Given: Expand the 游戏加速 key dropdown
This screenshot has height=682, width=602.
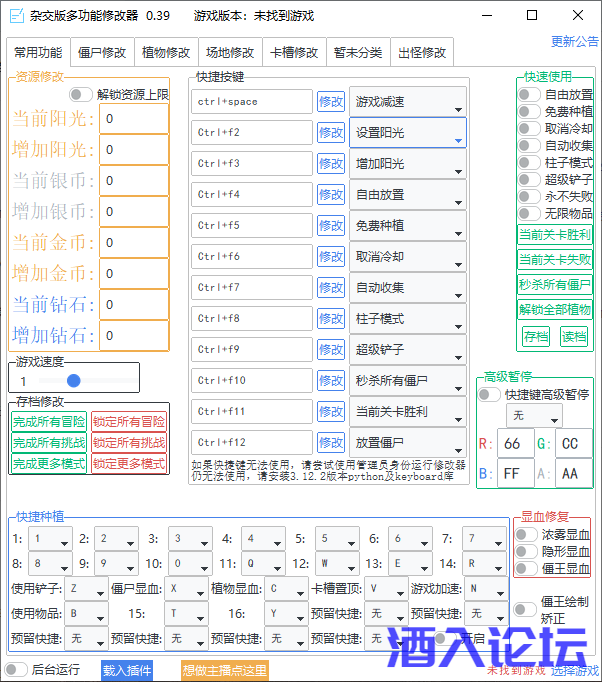Looking at the screenshot, I should click(486, 589).
